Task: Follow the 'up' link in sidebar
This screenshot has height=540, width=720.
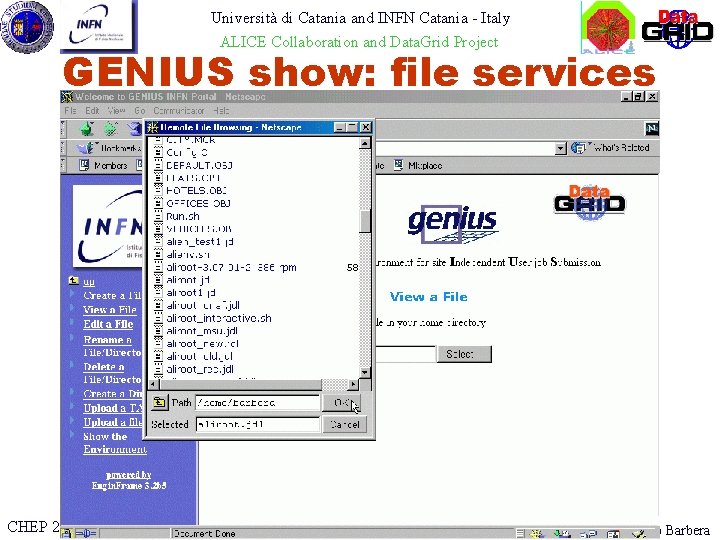Action: coord(89,281)
